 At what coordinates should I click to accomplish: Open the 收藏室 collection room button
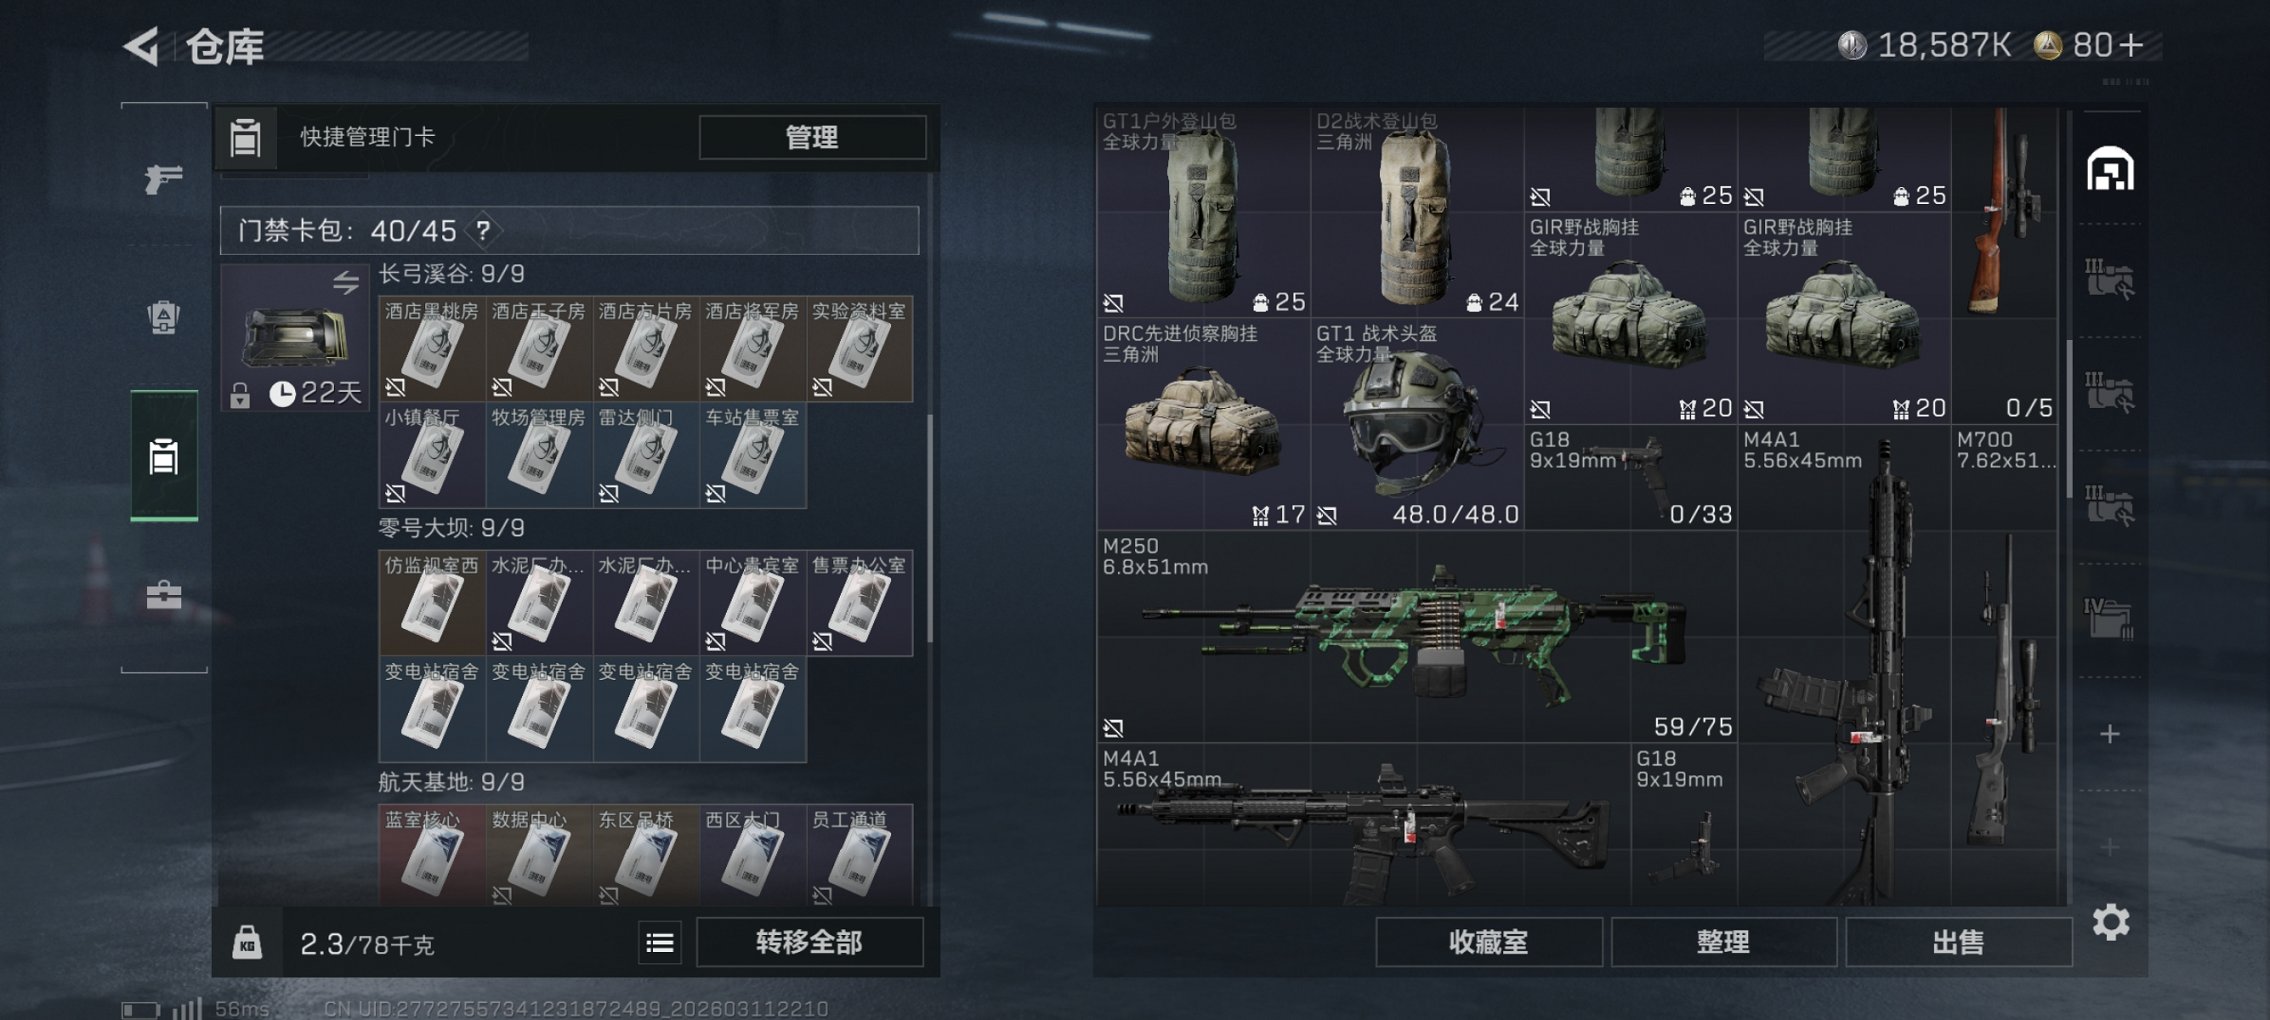pos(1489,942)
